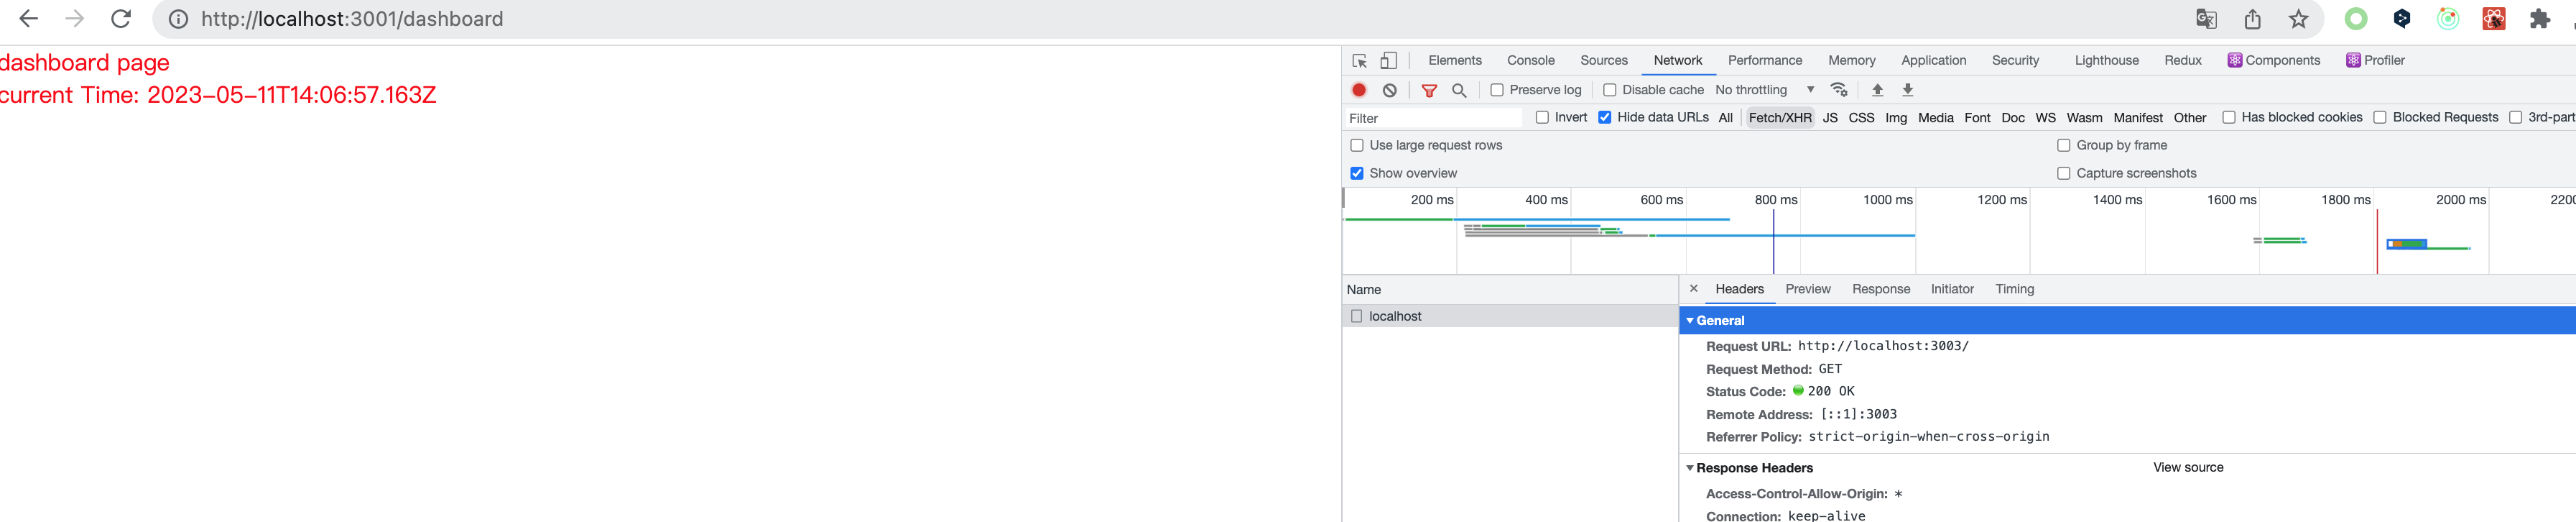Open green circle extension icon
This screenshot has height=522, width=2576.
2356,19
